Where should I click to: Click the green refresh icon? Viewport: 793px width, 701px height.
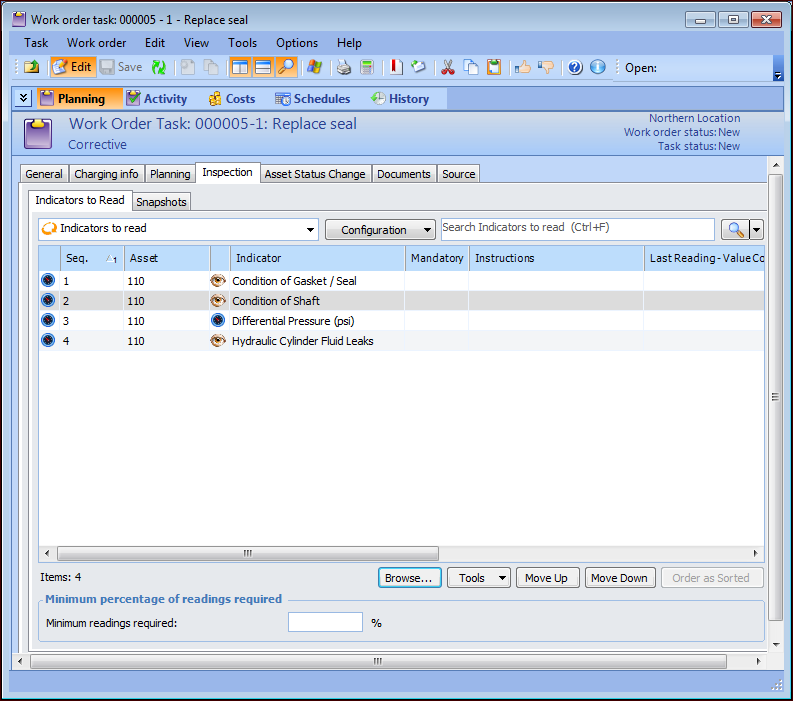pos(159,67)
